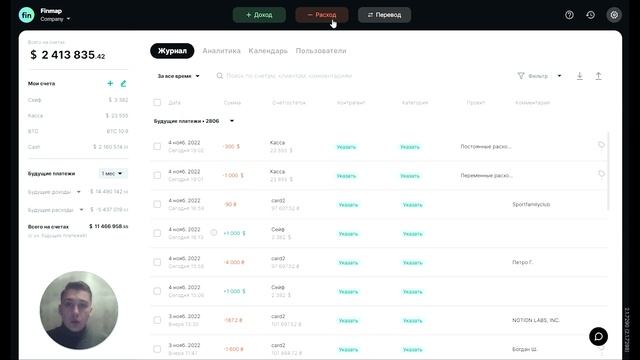
Task: Click the '+ Доход' button
Action: click(259, 15)
